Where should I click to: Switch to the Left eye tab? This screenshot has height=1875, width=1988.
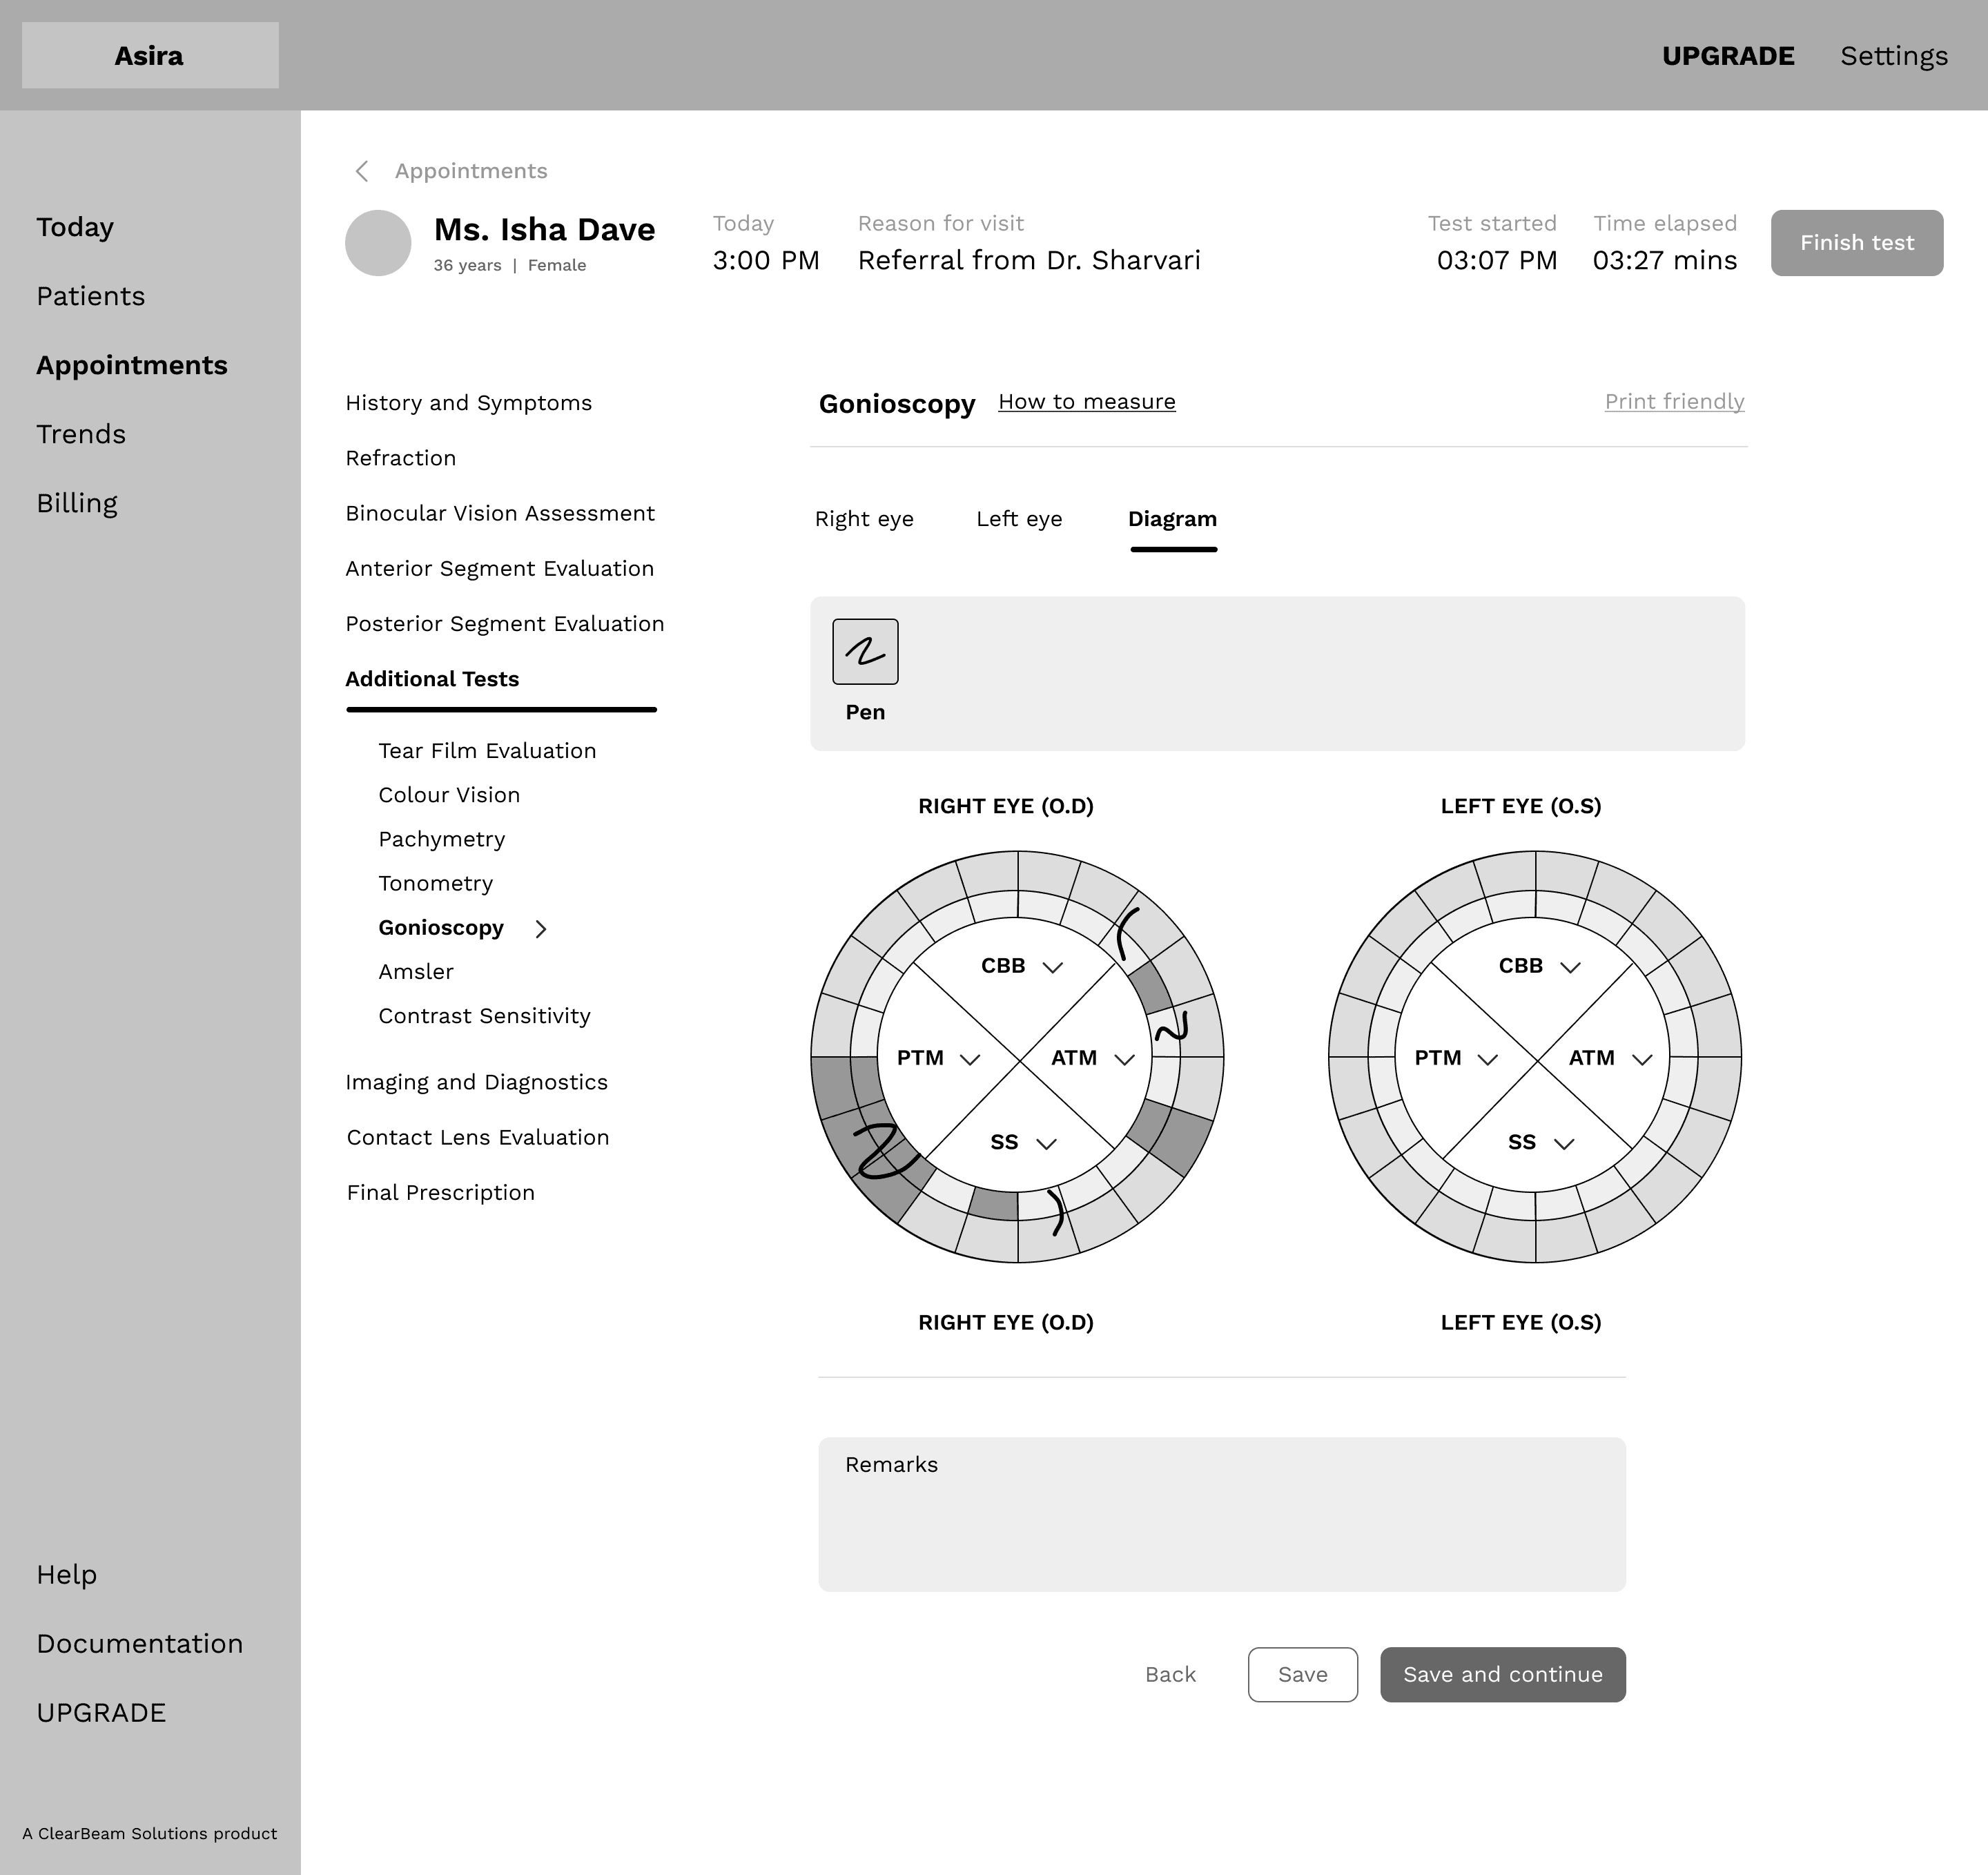[1019, 519]
